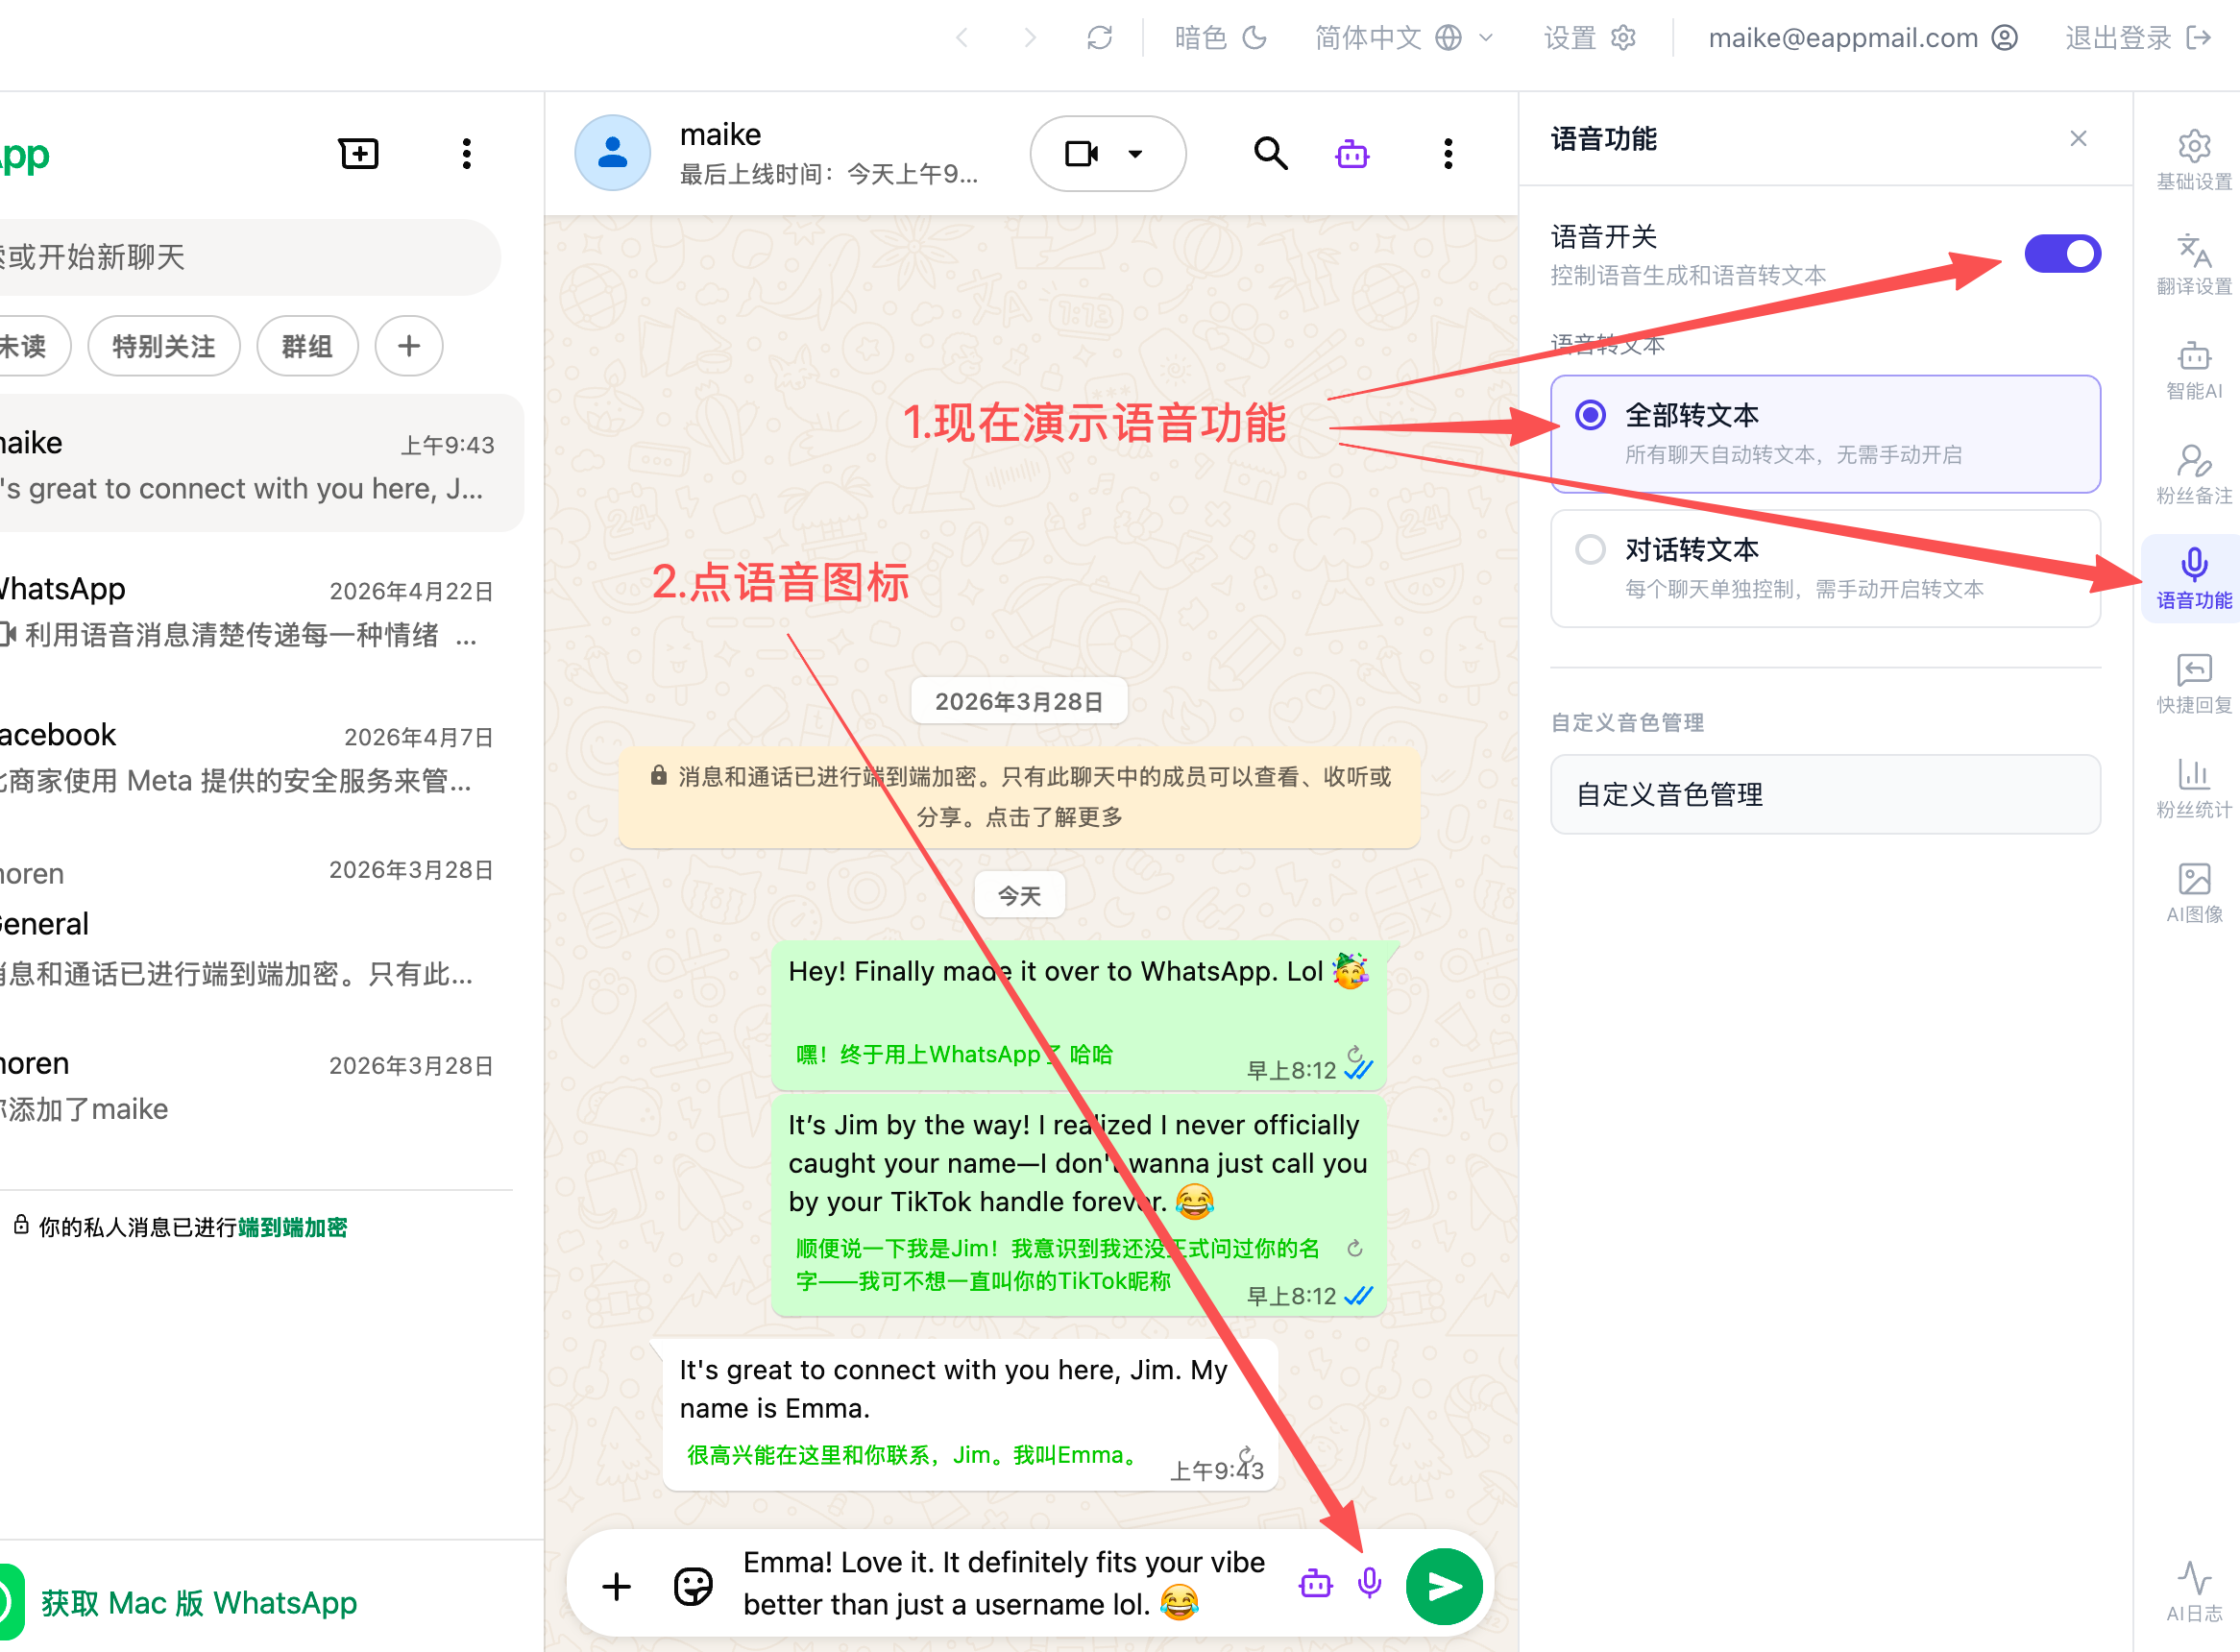
Task: Toggle the 语音开关 switch off
Action: click(x=2062, y=253)
